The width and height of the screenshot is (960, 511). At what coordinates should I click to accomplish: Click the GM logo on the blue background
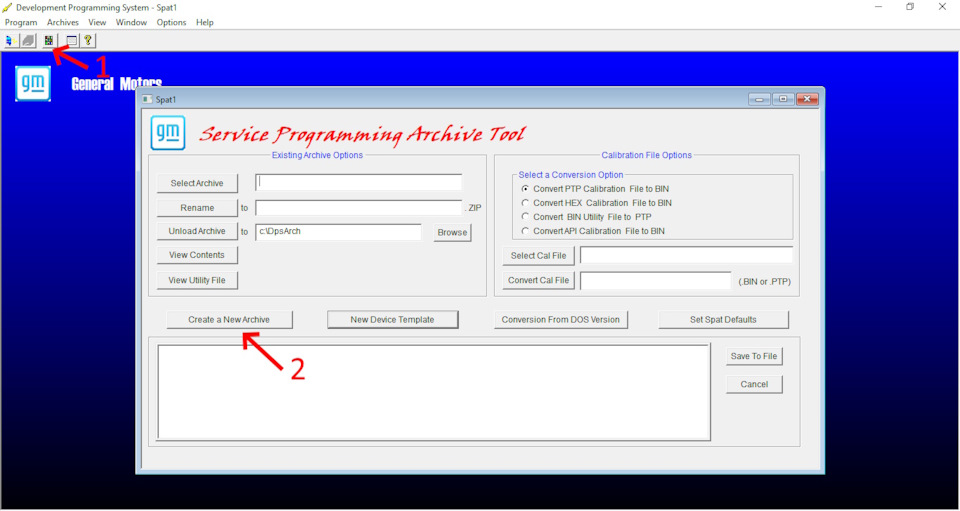[33, 84]
